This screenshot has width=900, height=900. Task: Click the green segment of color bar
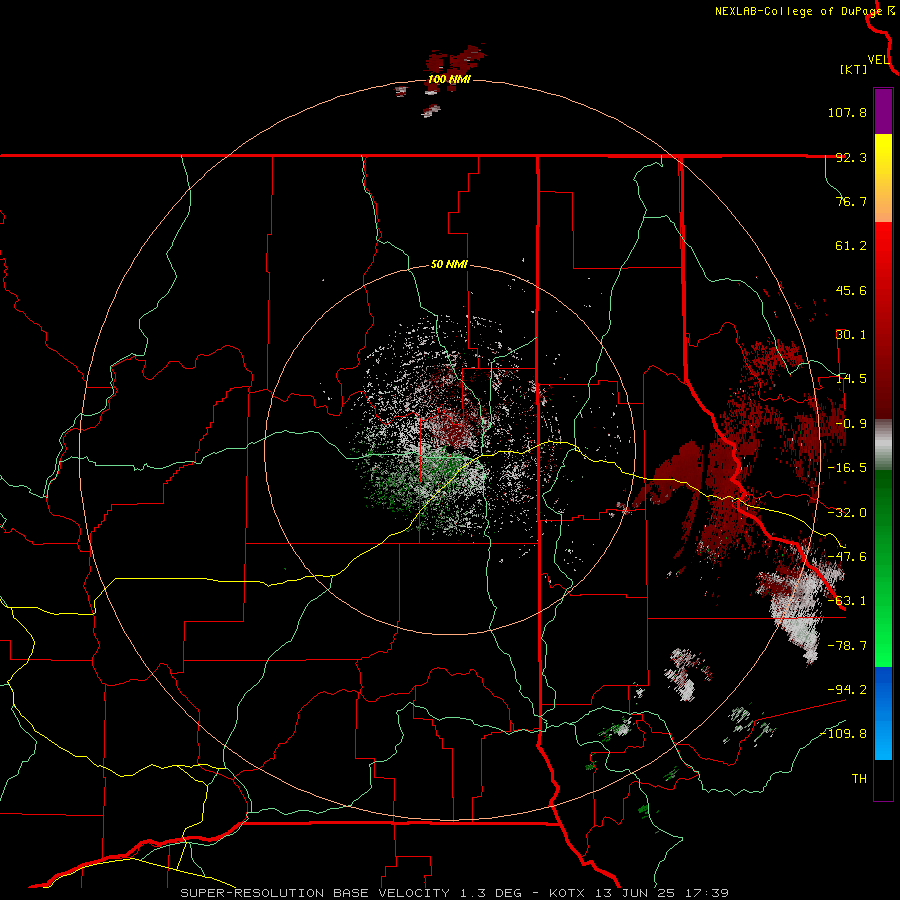(883, 568)
